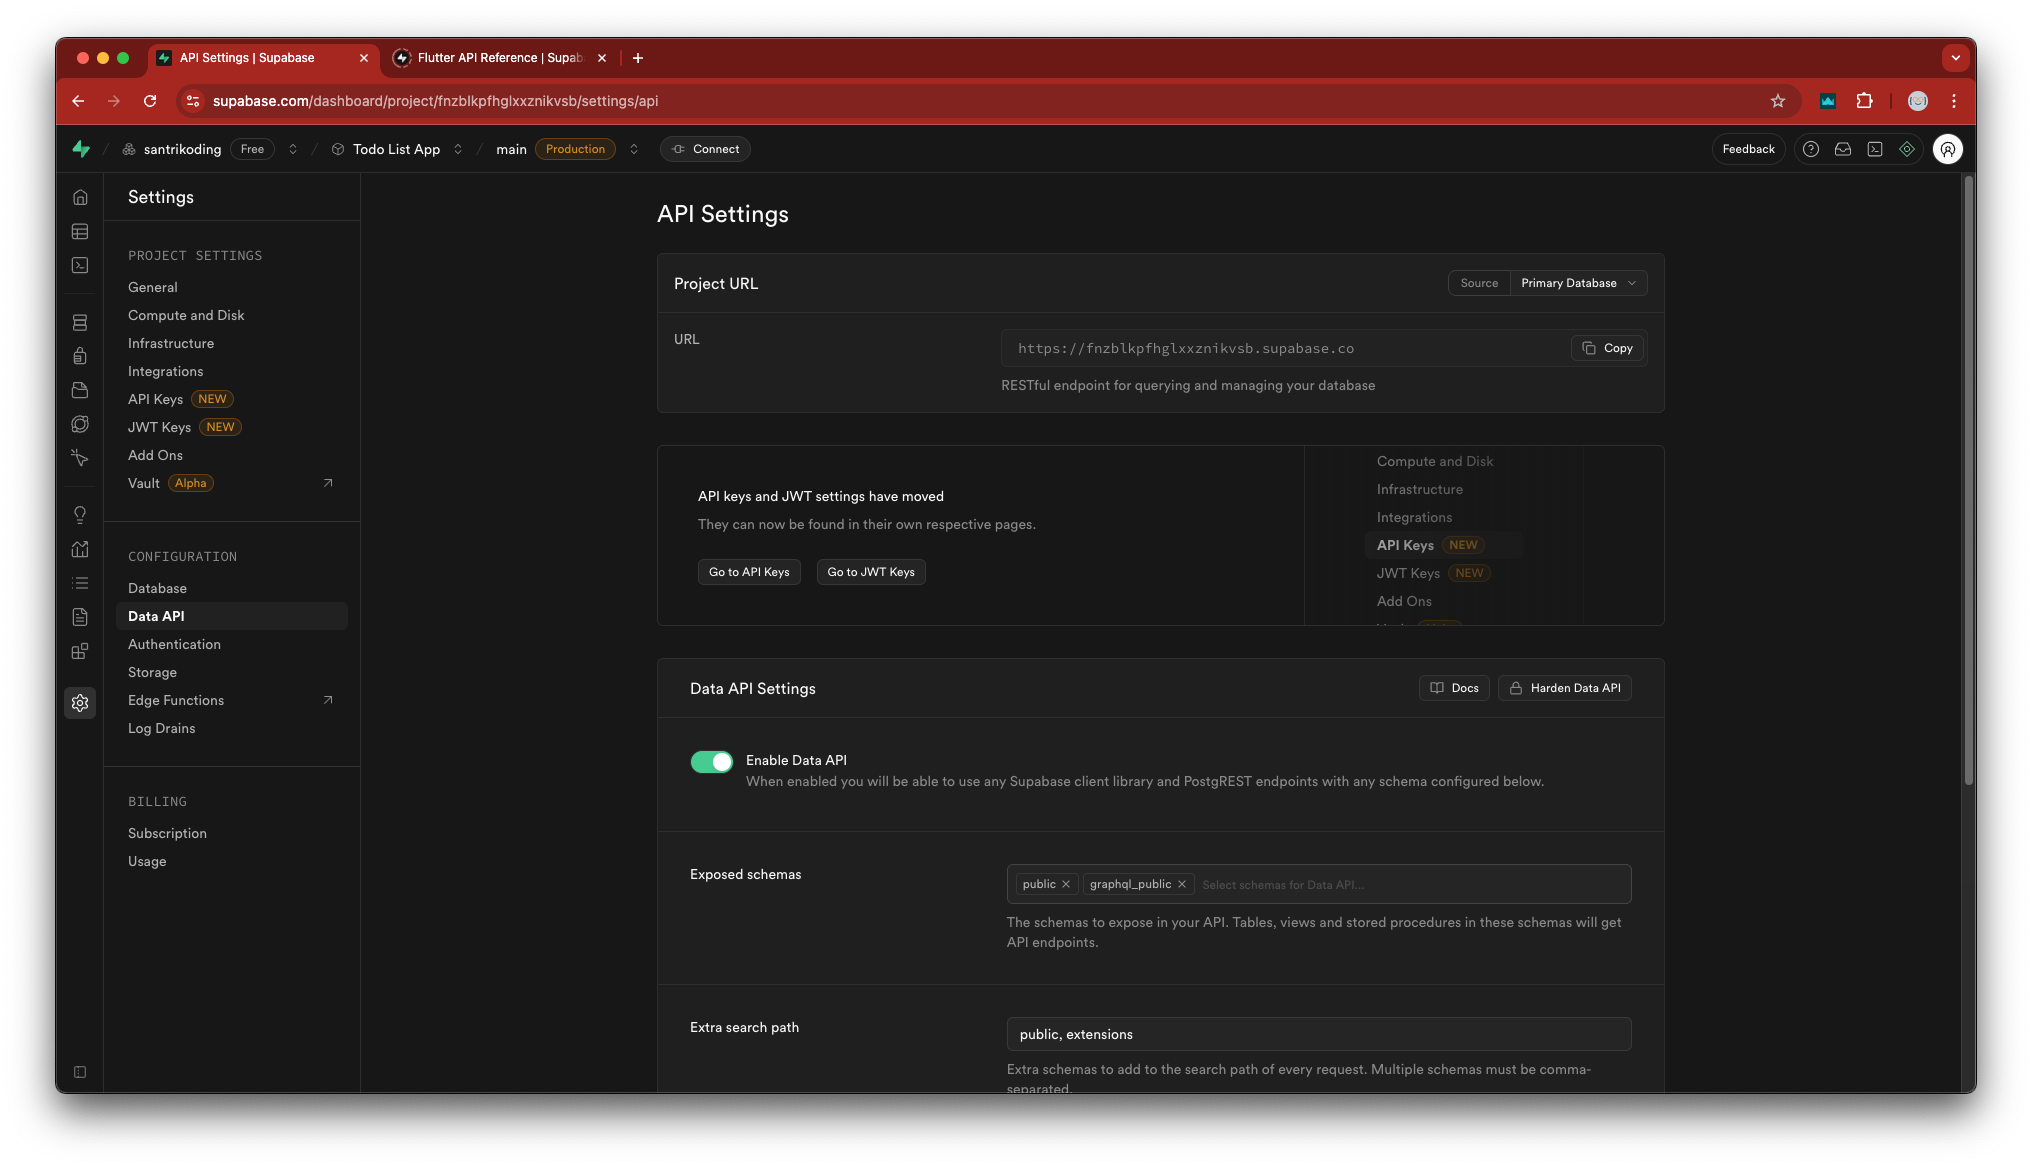Open Log Drains configuration page
2032x1167 pixels.
coord(161,728)
